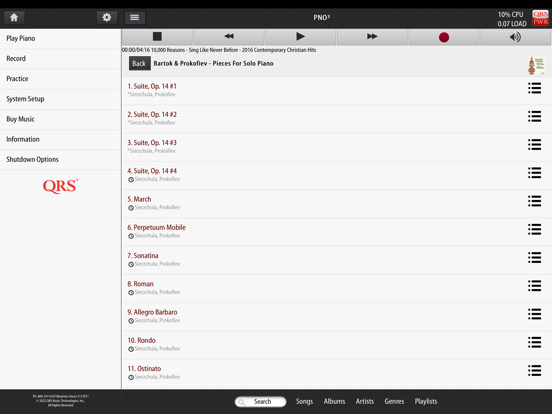The image size is (552, 414).
Task: Switch to Playlists tab
Action: [x=426, y=401]
